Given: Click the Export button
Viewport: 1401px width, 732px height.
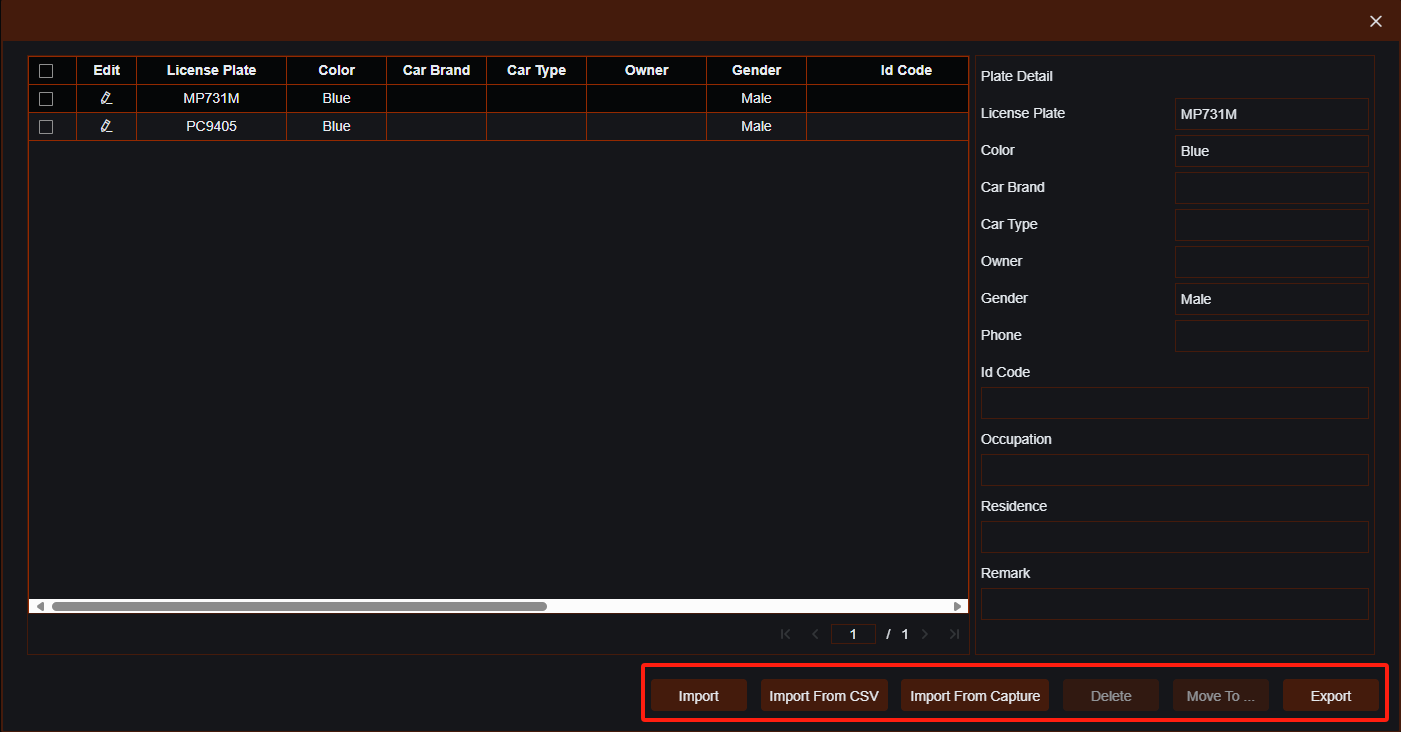Looking at the screenshot, I should [x=1331, y=696].
